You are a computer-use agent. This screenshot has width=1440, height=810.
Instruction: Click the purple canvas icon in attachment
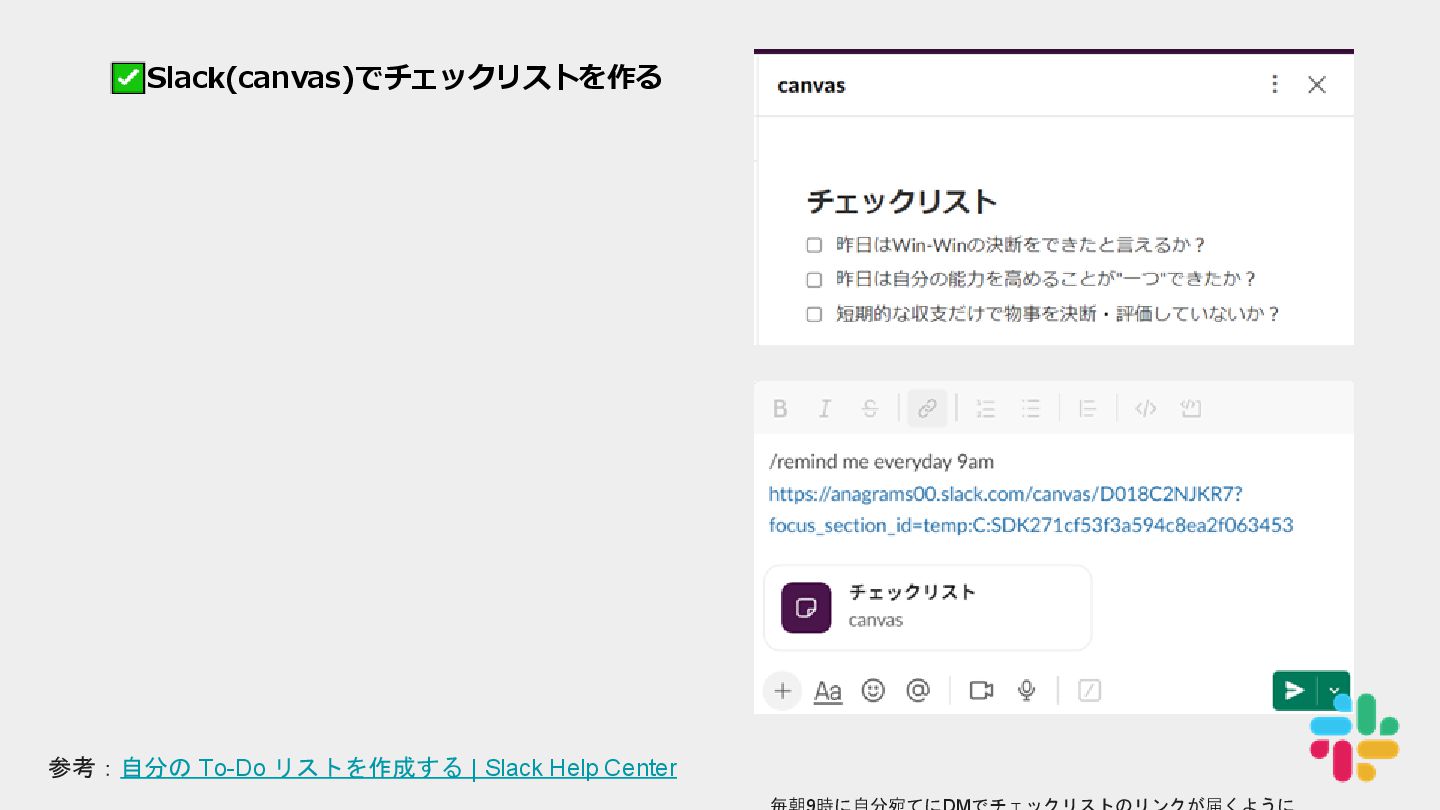click(806, 607)
